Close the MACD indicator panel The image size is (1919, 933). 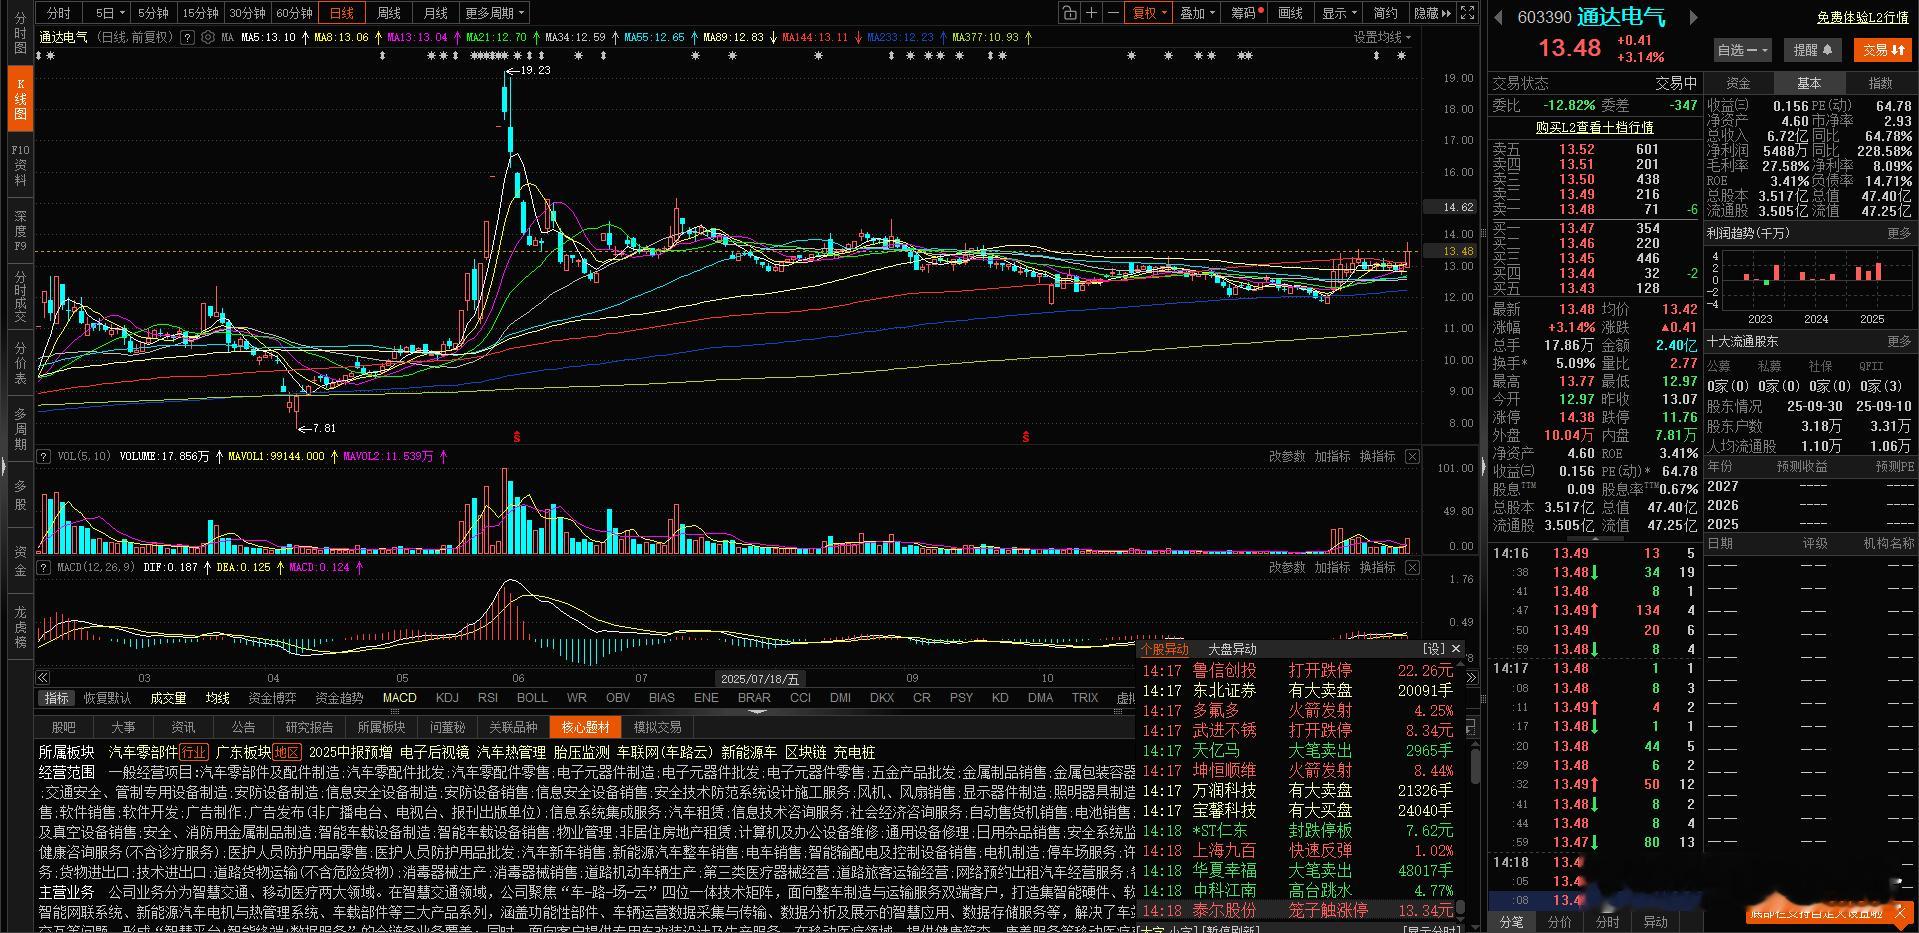(x=1412, y=567)
